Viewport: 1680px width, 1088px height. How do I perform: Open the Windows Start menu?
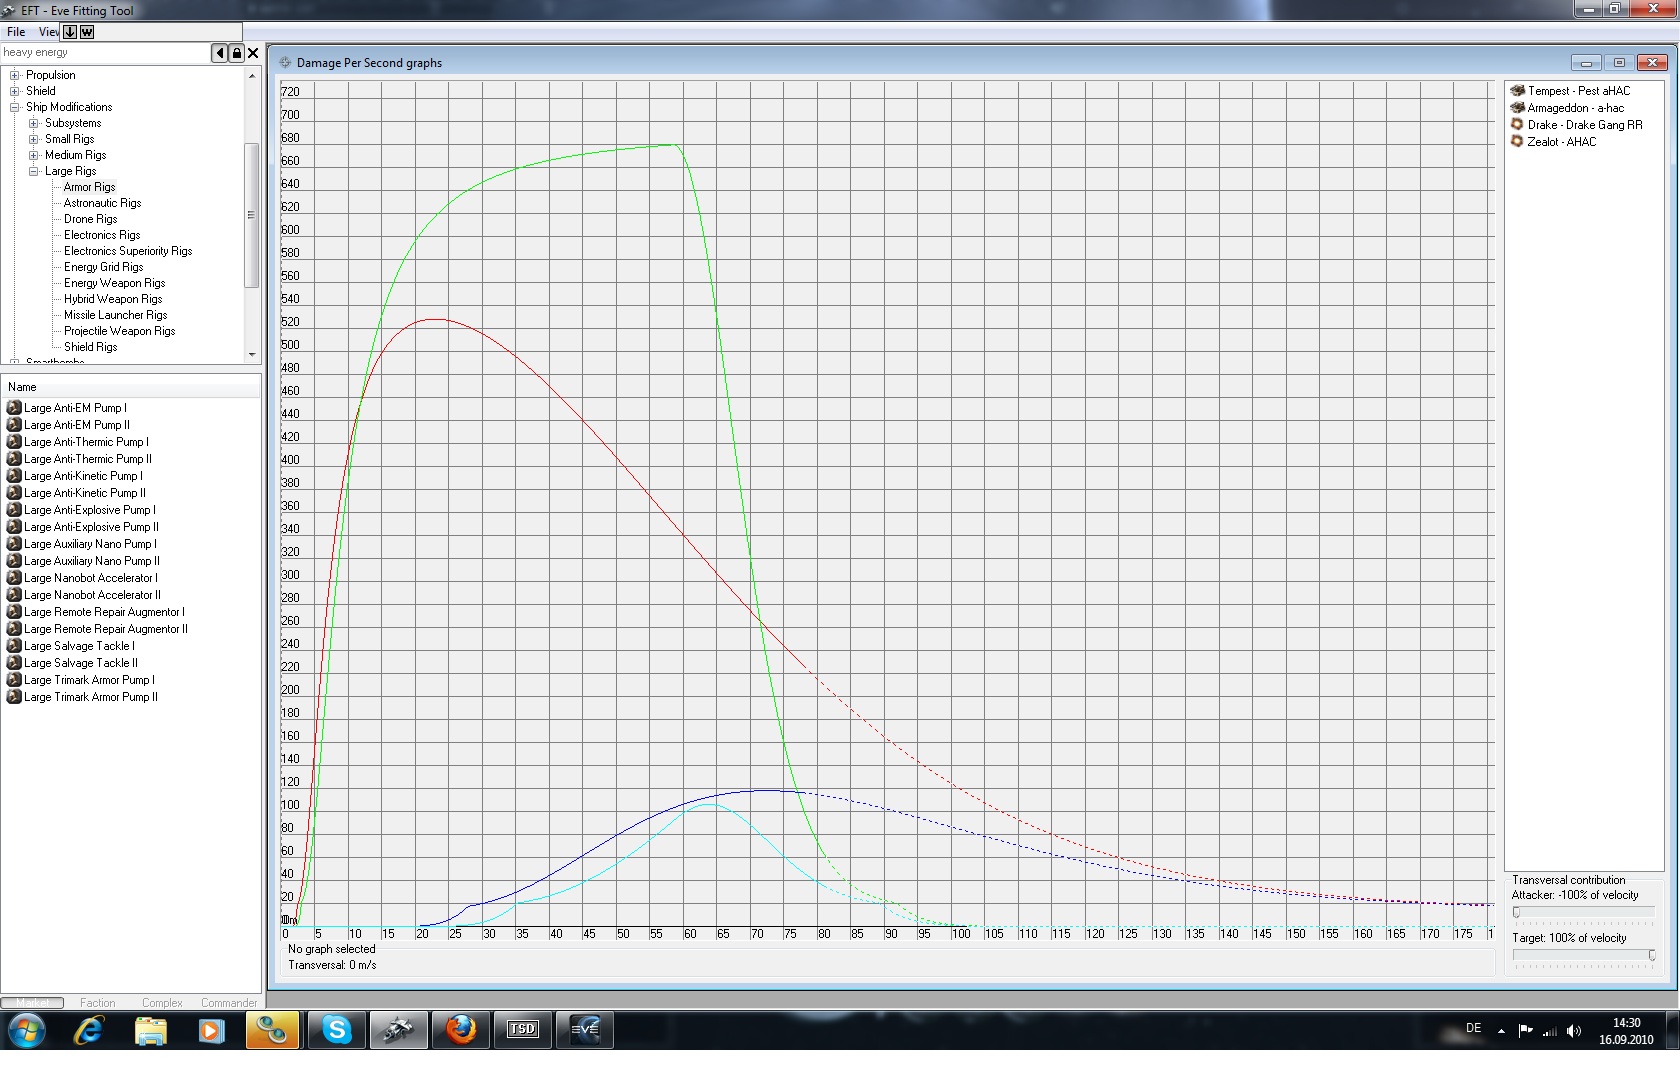26,1029
